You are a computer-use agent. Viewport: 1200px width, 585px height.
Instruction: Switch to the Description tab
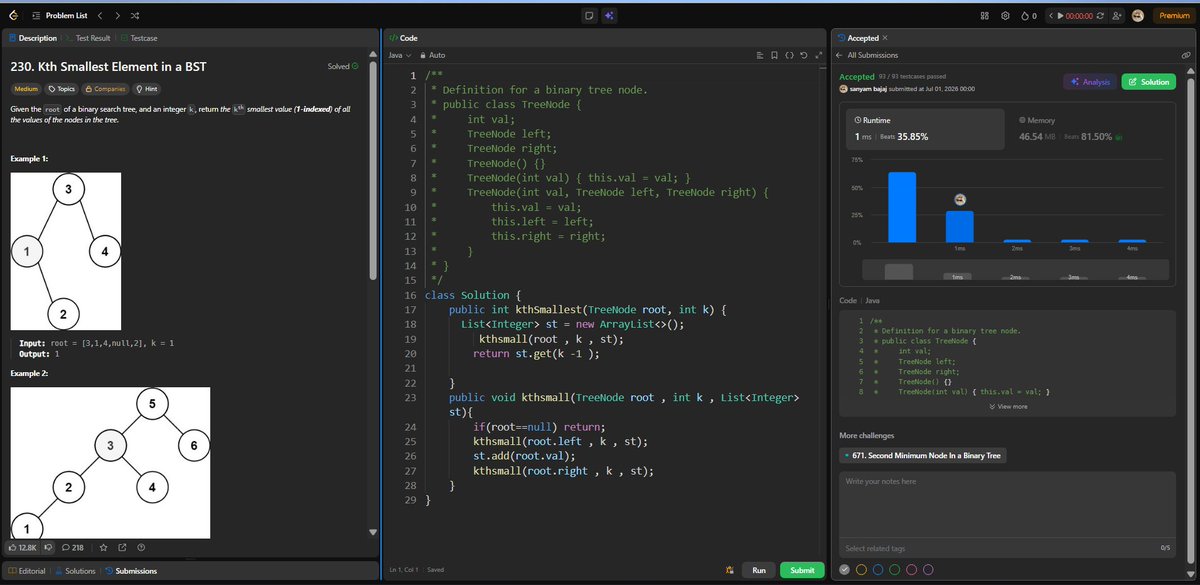click(32, 37)
